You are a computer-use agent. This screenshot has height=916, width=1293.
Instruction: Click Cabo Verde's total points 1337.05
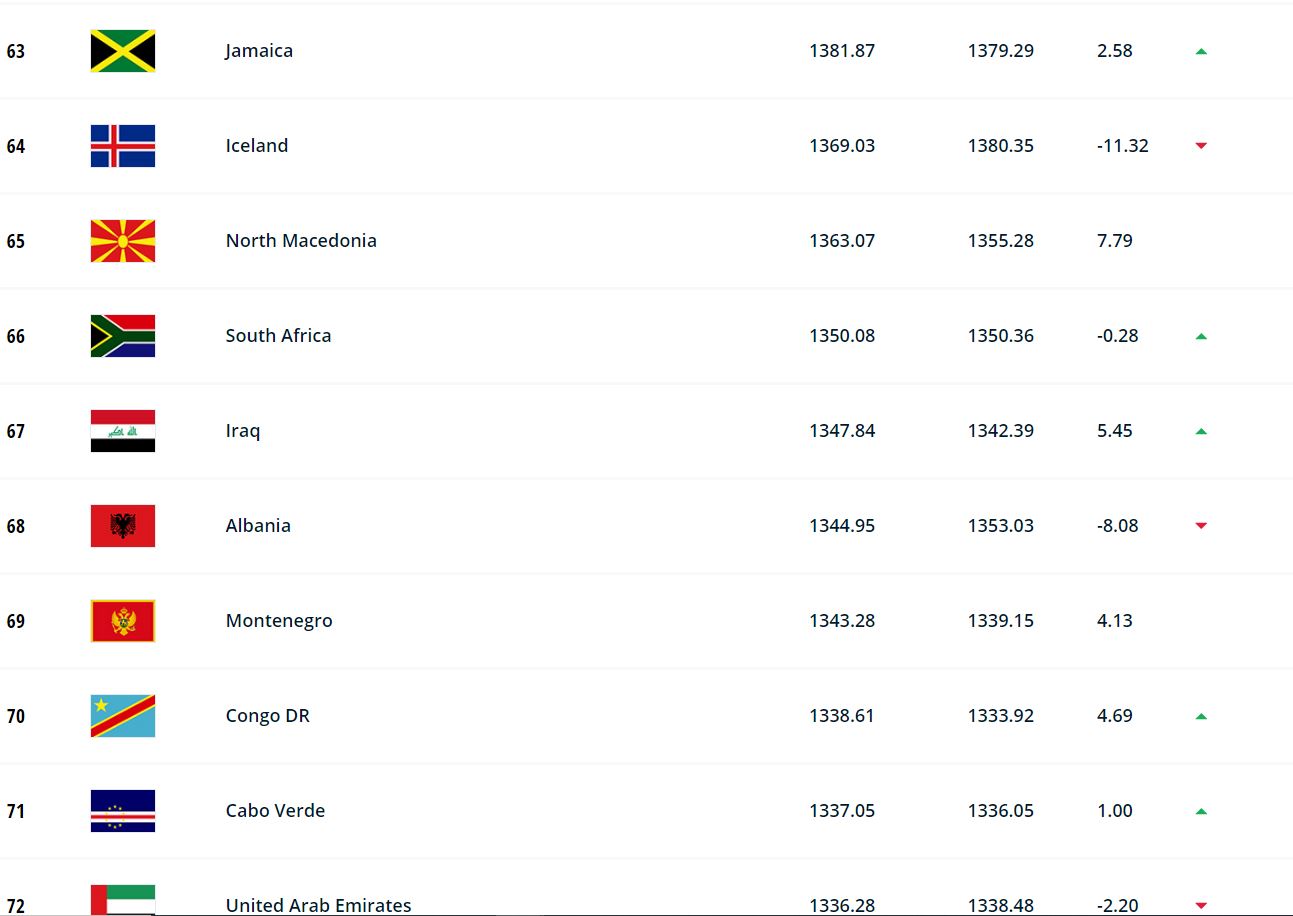[x=842, y=811]
